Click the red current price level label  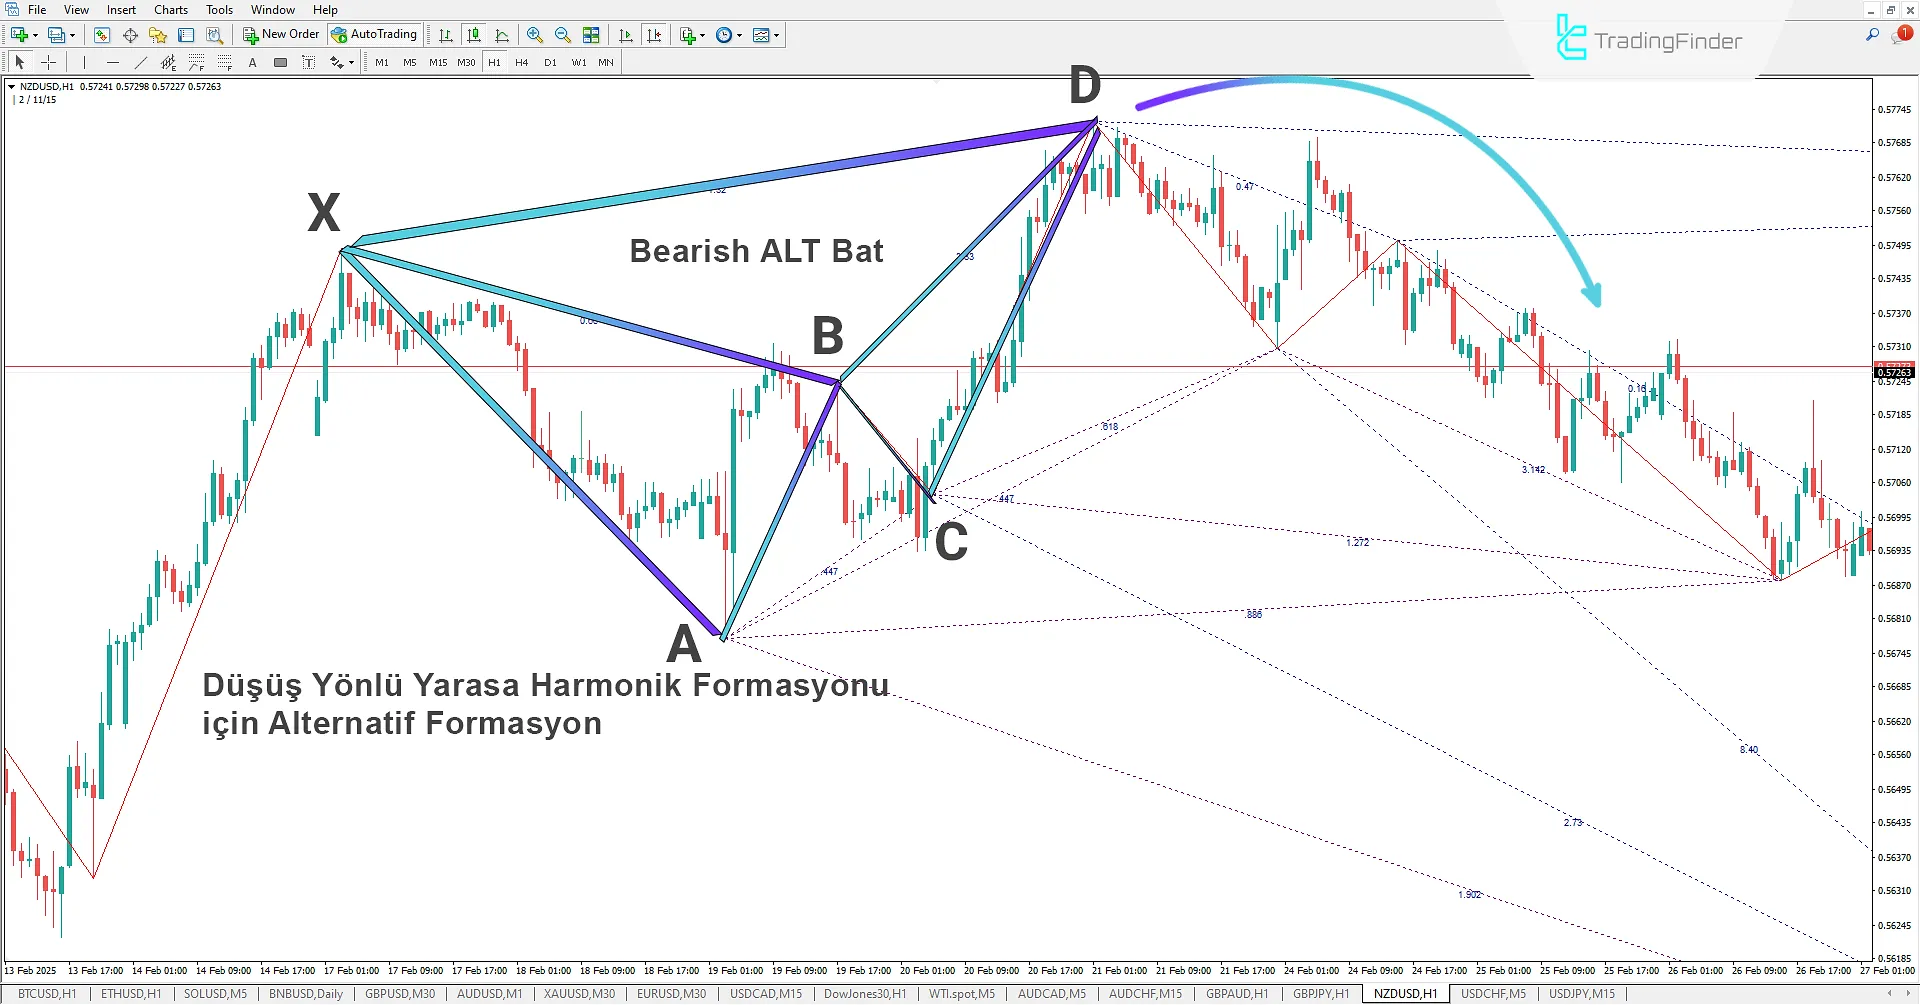click(x=1893, y=371)
